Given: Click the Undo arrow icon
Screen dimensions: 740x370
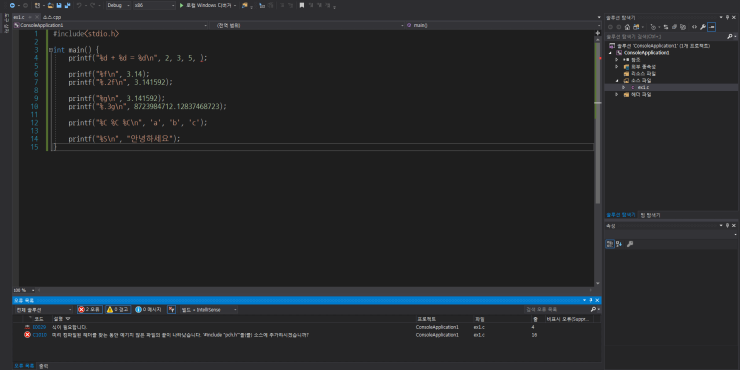Looking at the screenshot, I should pos(79,5).
